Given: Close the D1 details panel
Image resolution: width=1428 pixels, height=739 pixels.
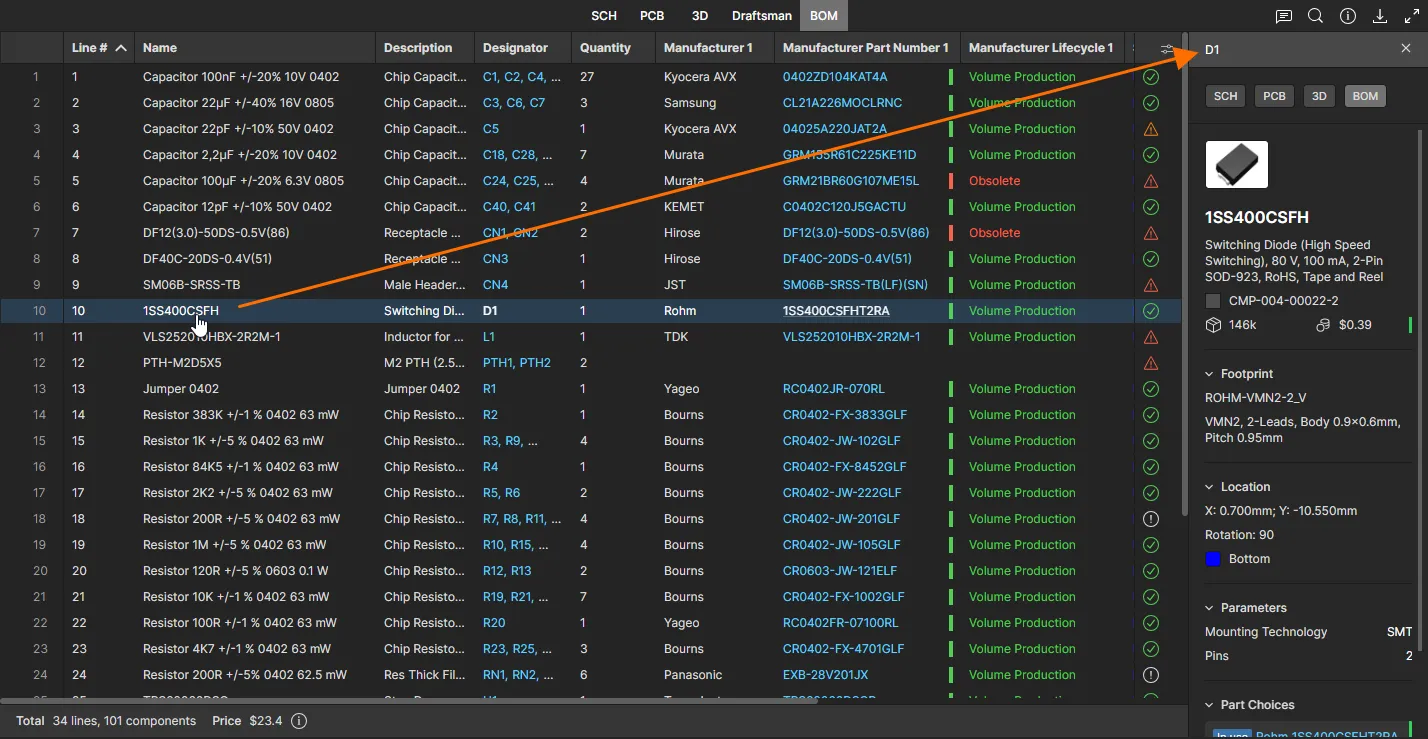Looking at the screenshot, I should [1406, 49].
